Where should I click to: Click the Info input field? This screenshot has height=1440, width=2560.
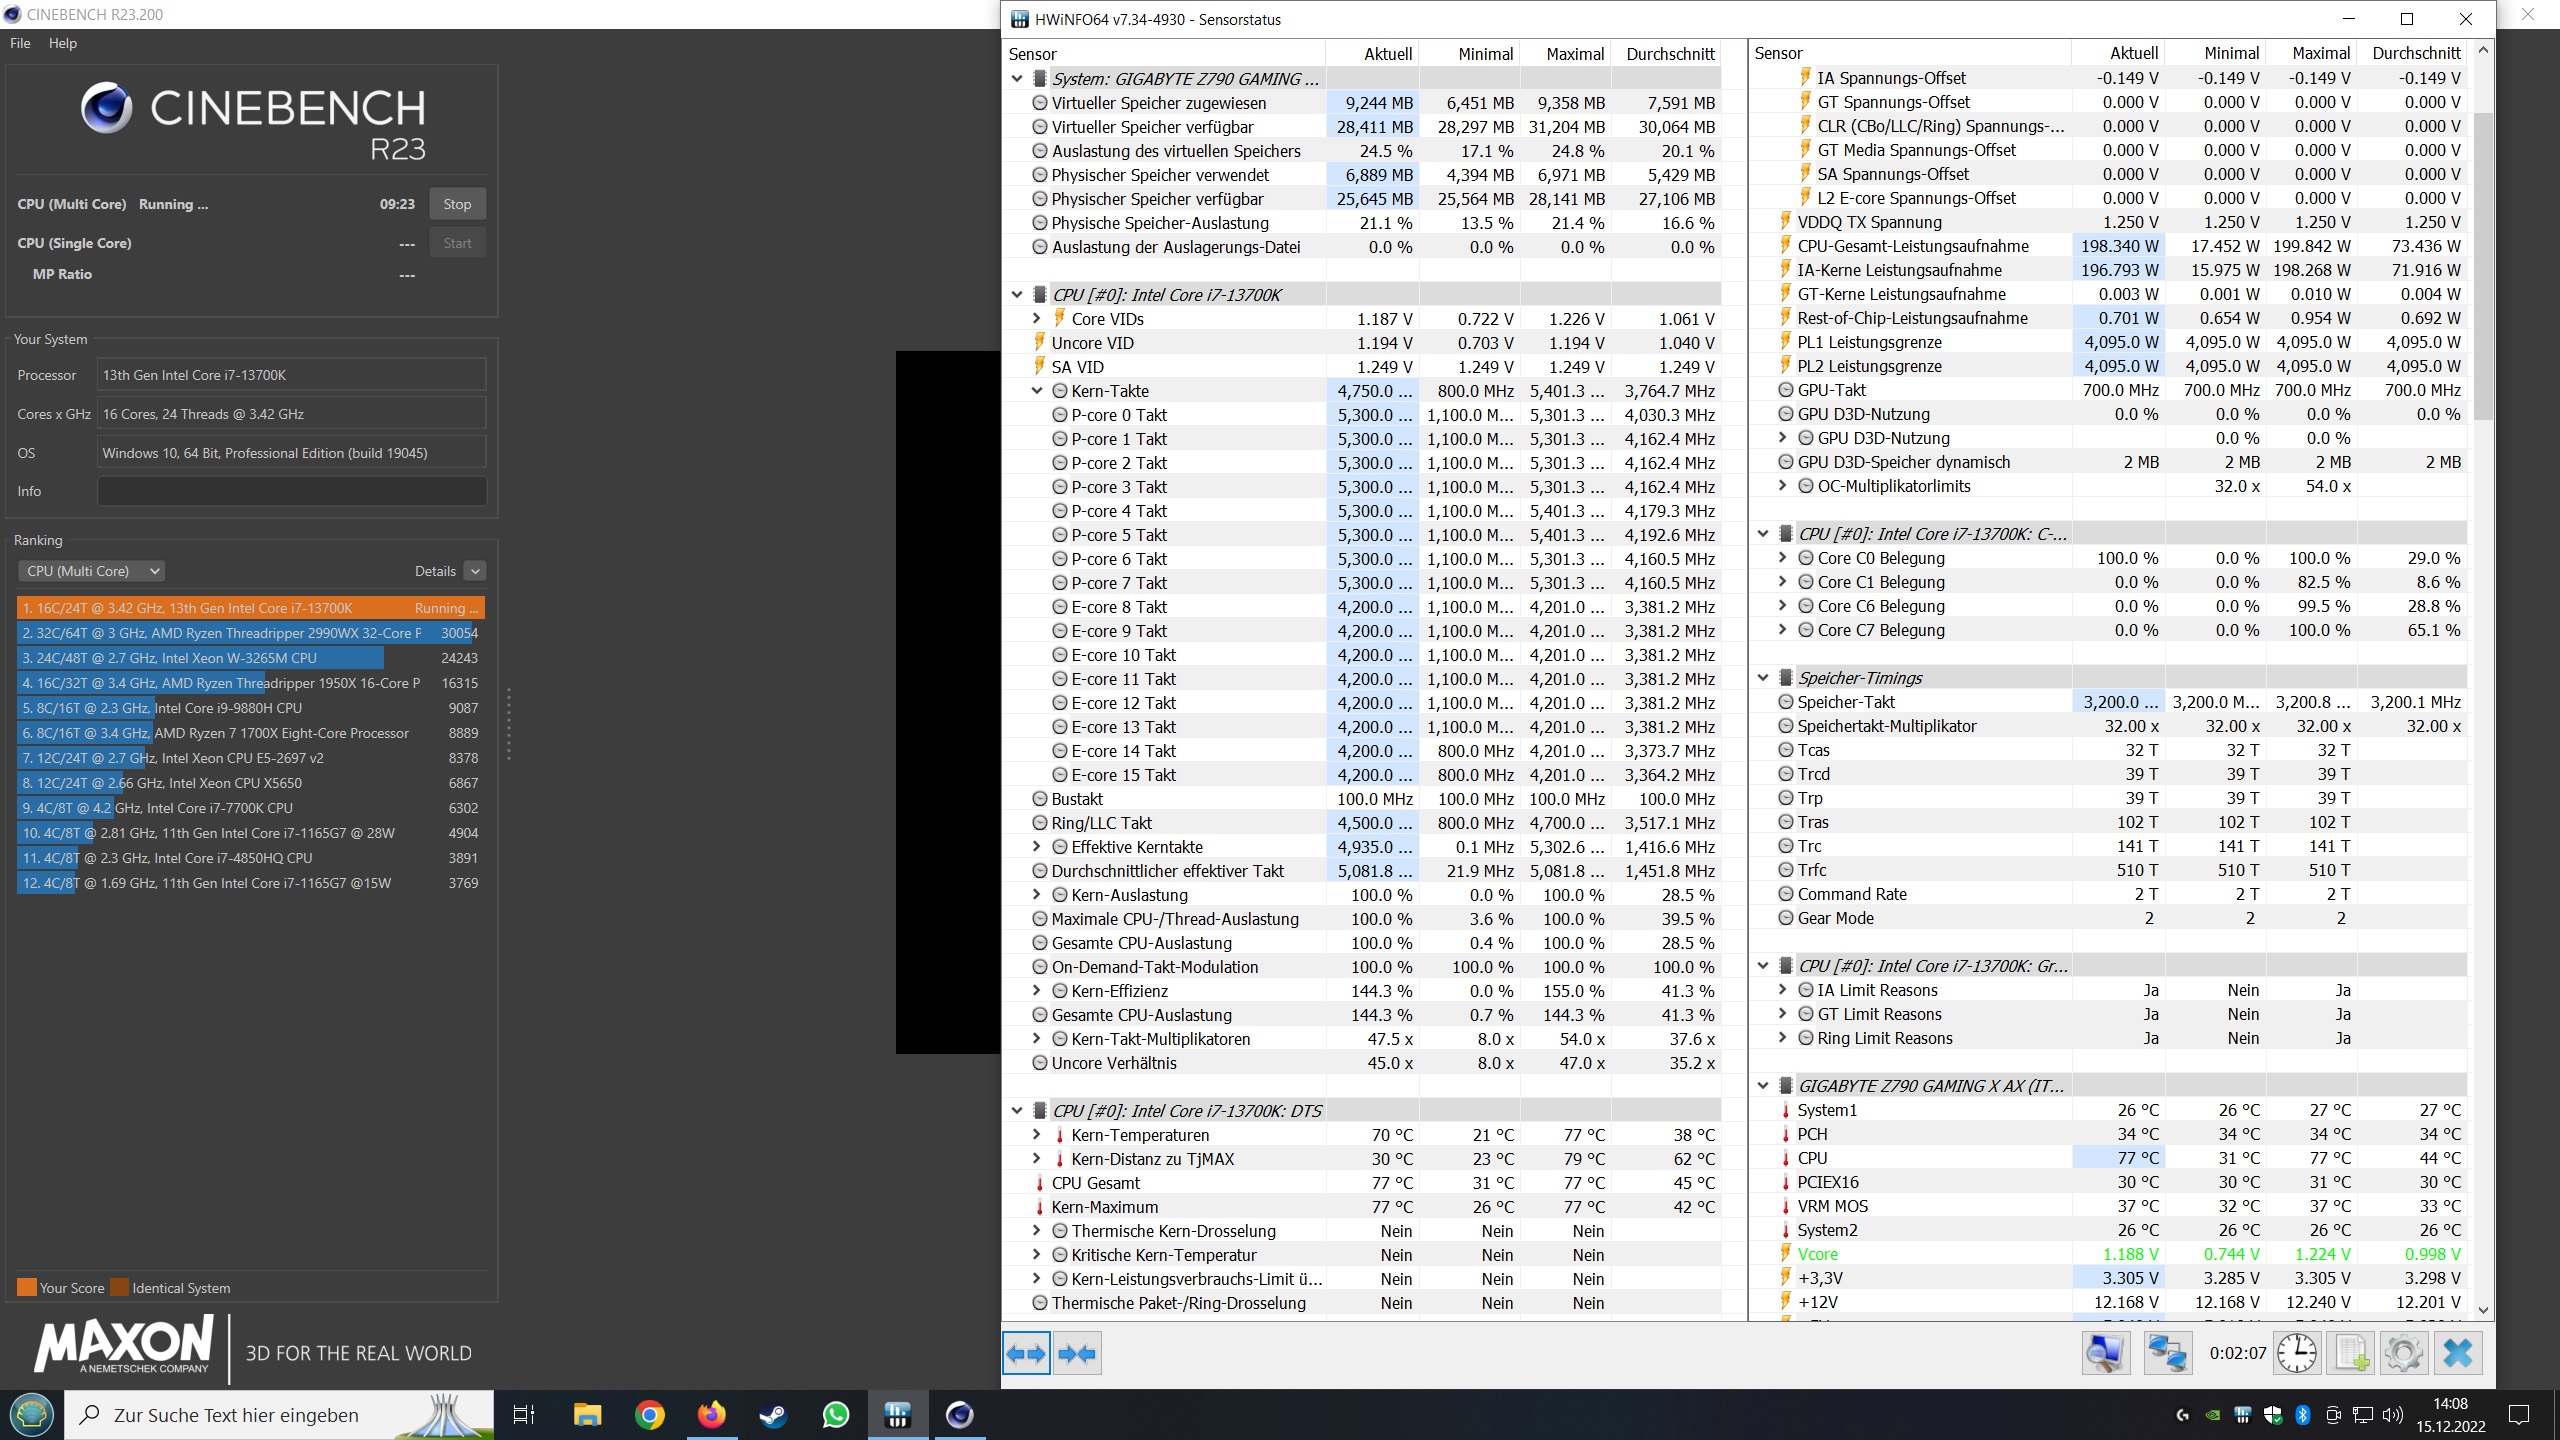pos(291,491)
